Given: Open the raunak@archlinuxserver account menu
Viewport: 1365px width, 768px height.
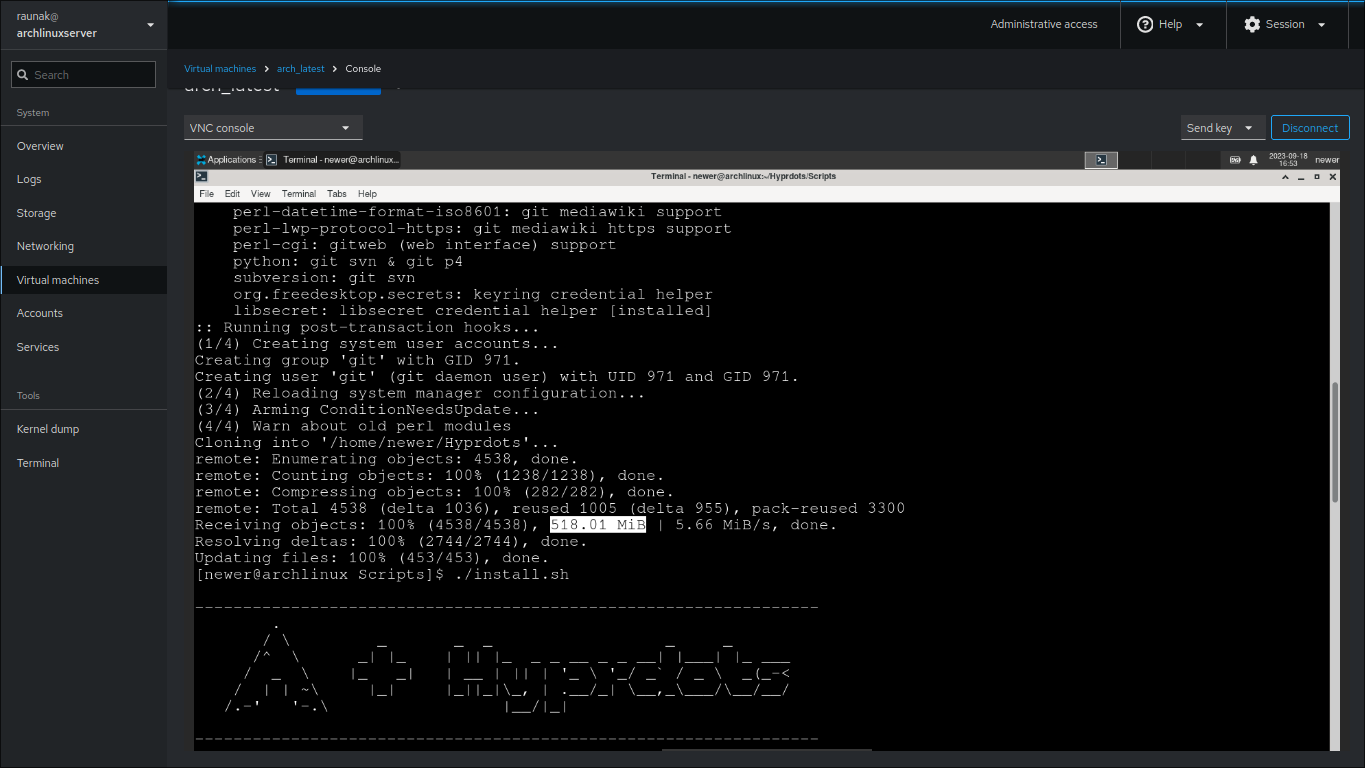Looking at the screenshot, I should coord(83,24).
